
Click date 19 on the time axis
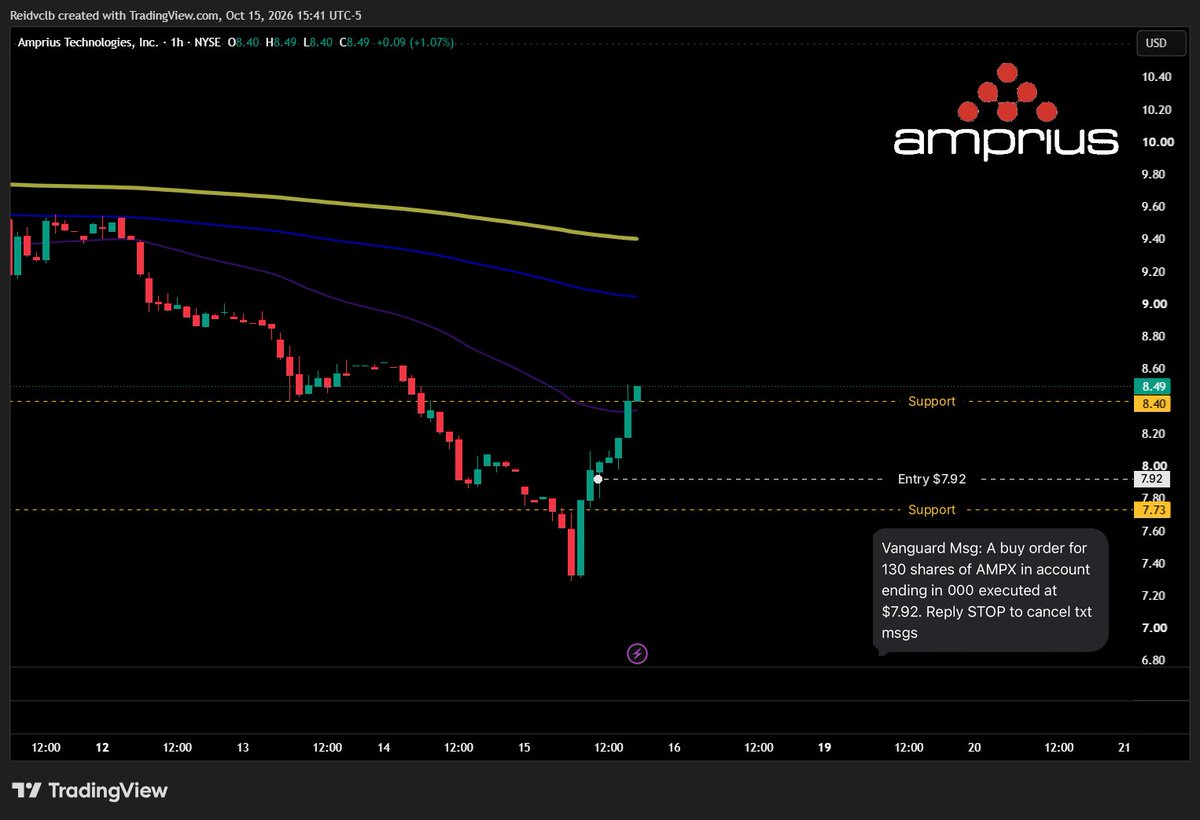tap(825, 747)
